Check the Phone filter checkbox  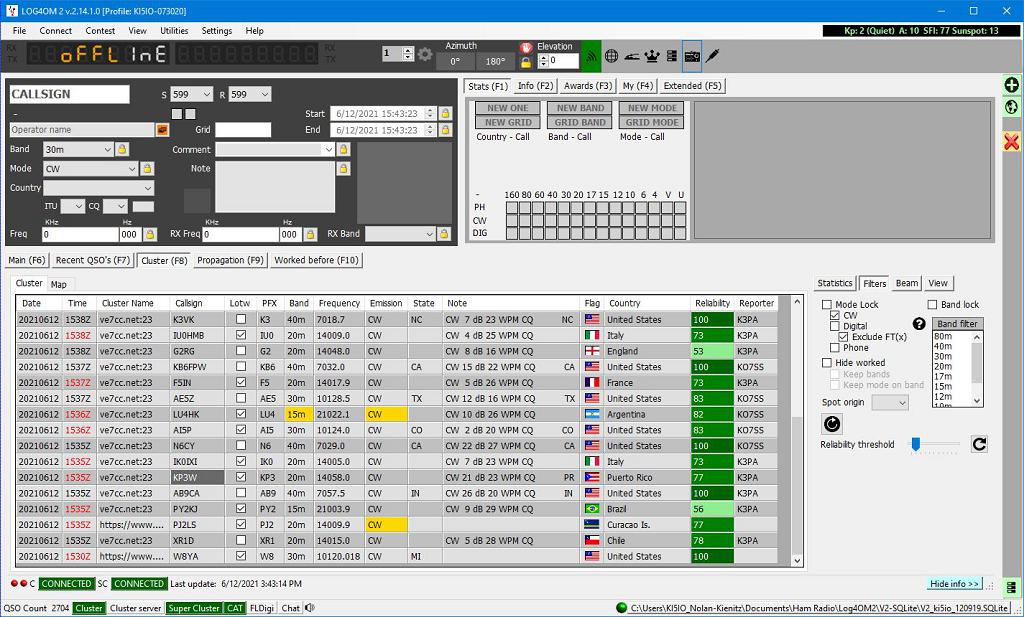[x=835, y=347]
